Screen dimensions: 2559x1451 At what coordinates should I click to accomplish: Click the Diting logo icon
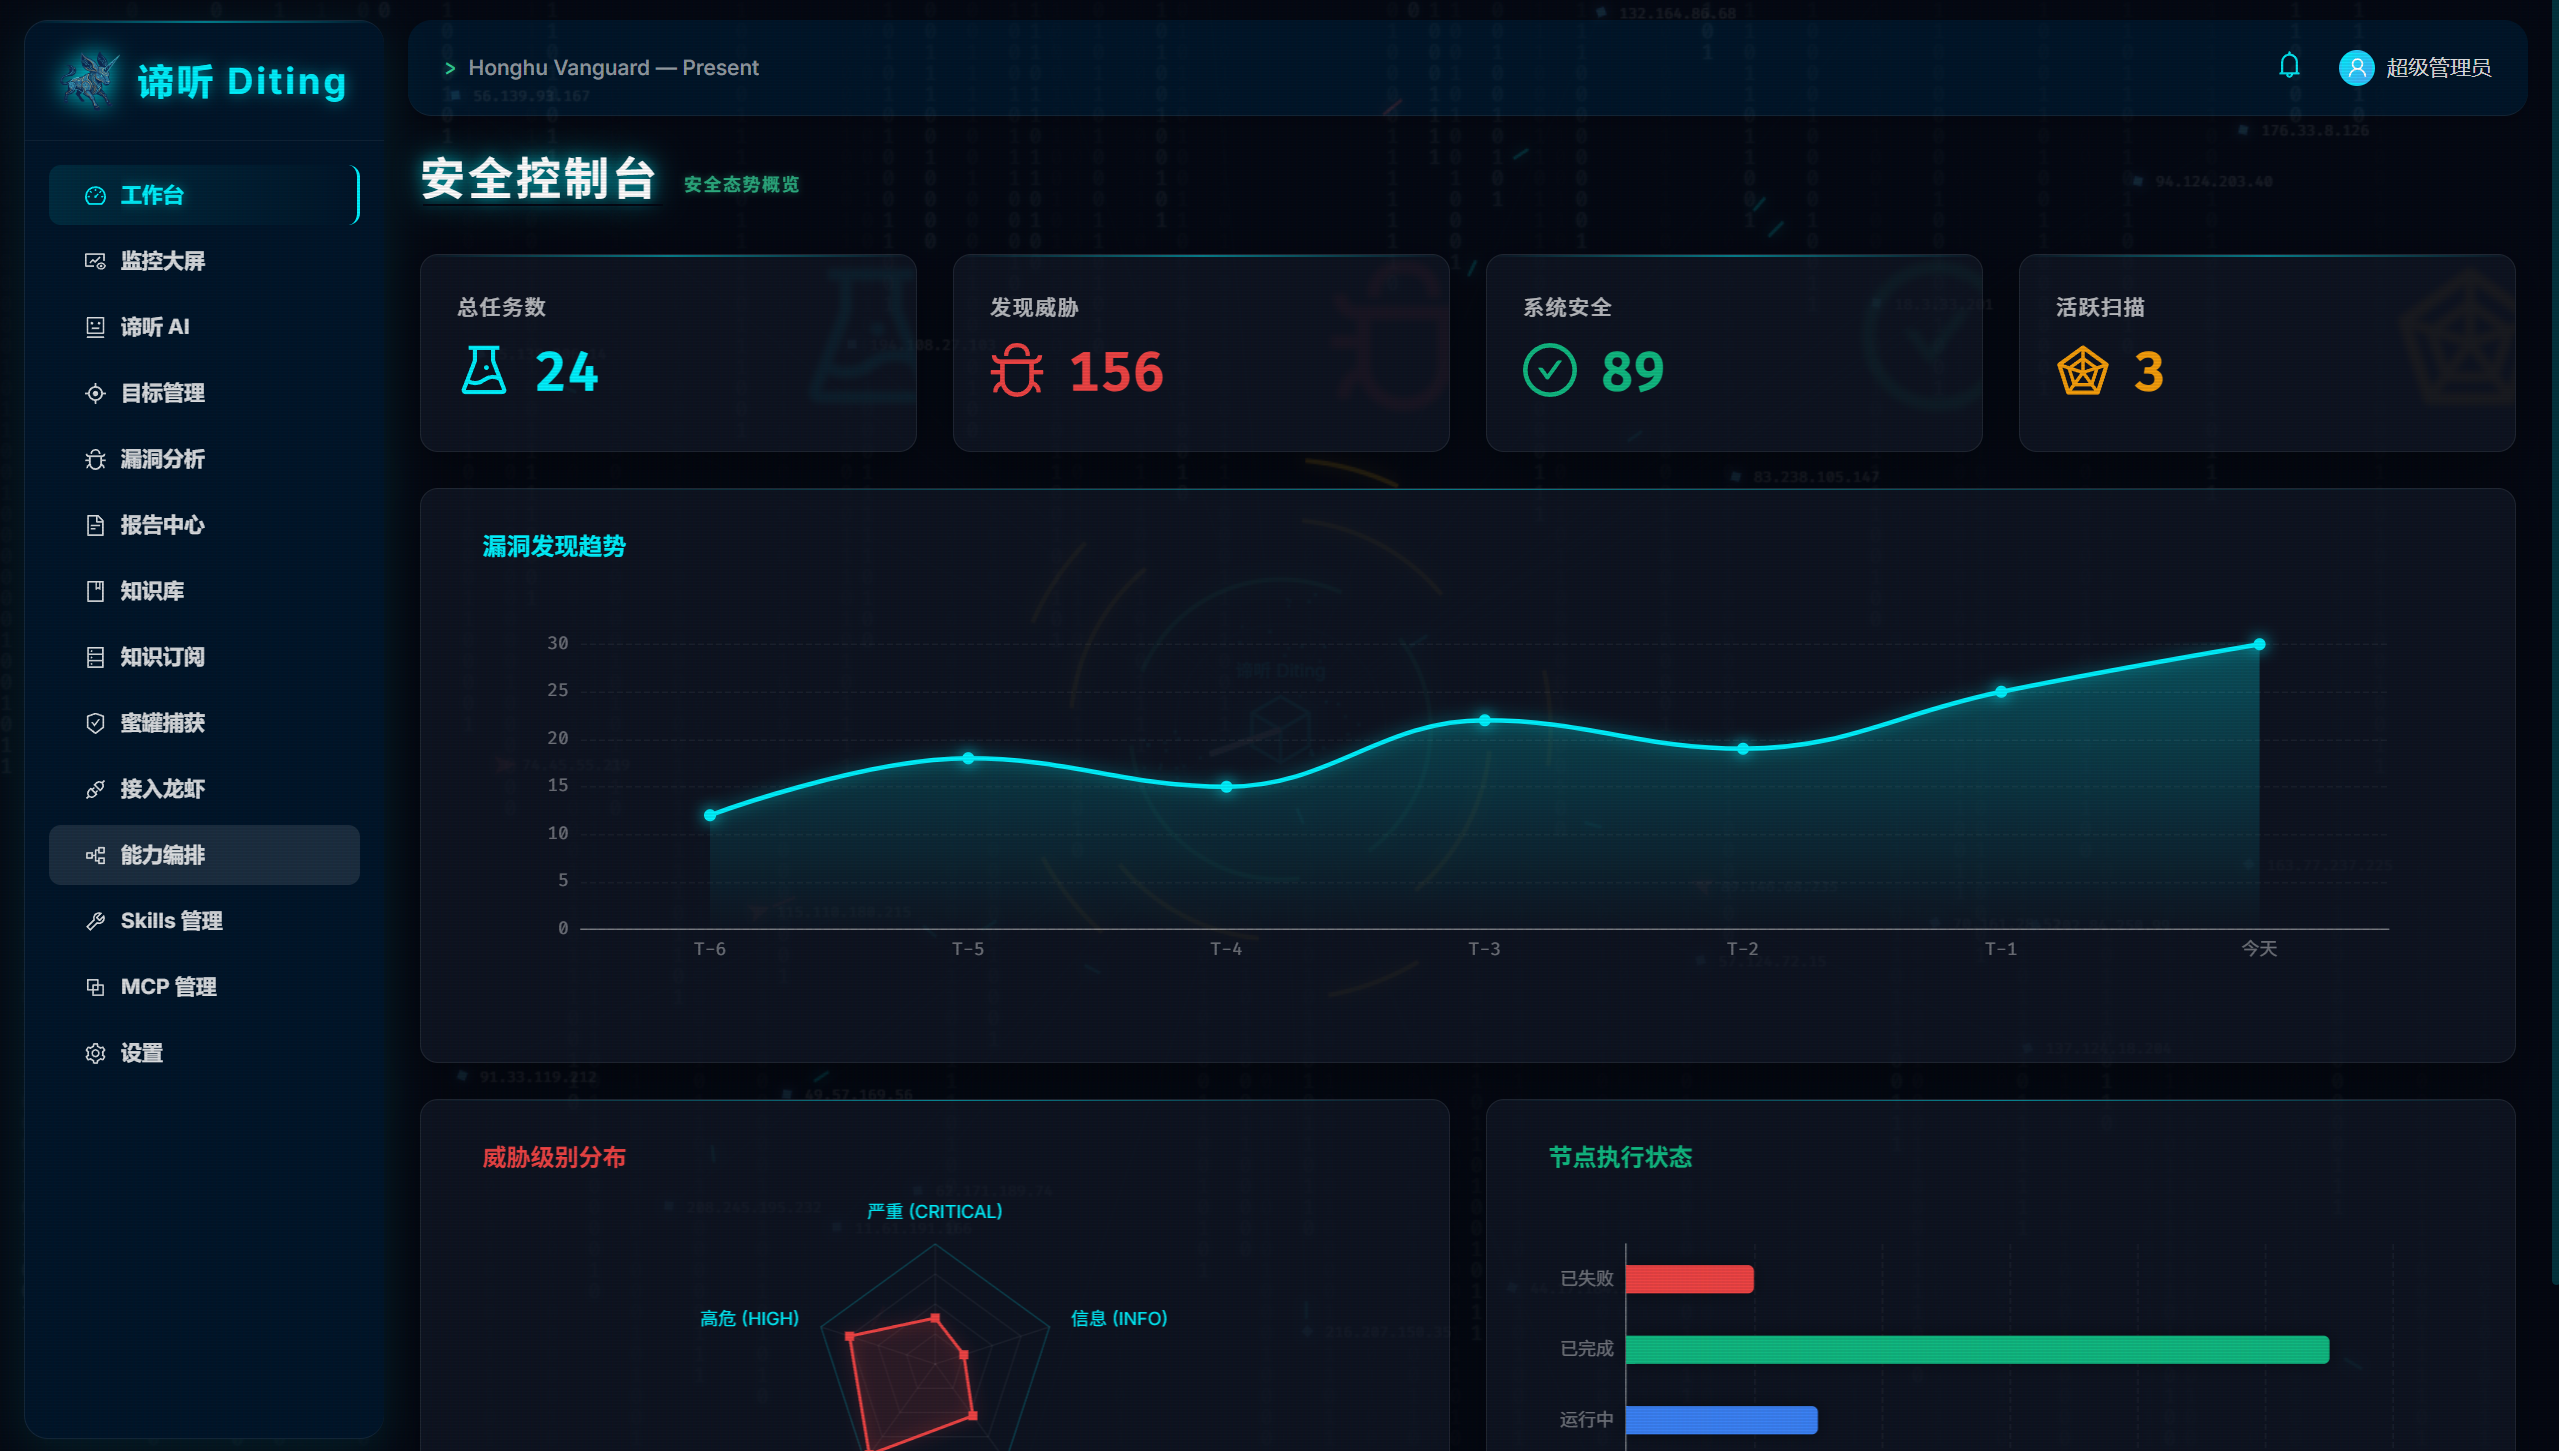pyautogui.click(x=91, y=80)
